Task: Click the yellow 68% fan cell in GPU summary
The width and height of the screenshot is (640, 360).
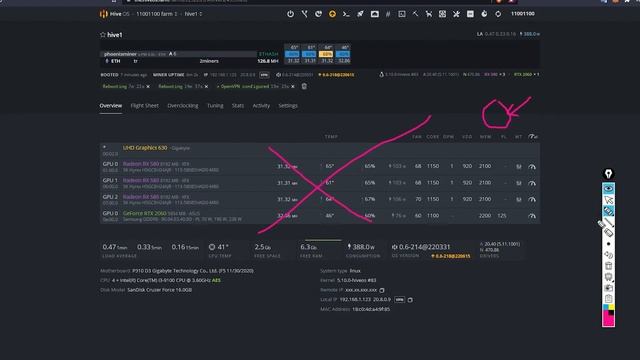Action: click(326, 54)
